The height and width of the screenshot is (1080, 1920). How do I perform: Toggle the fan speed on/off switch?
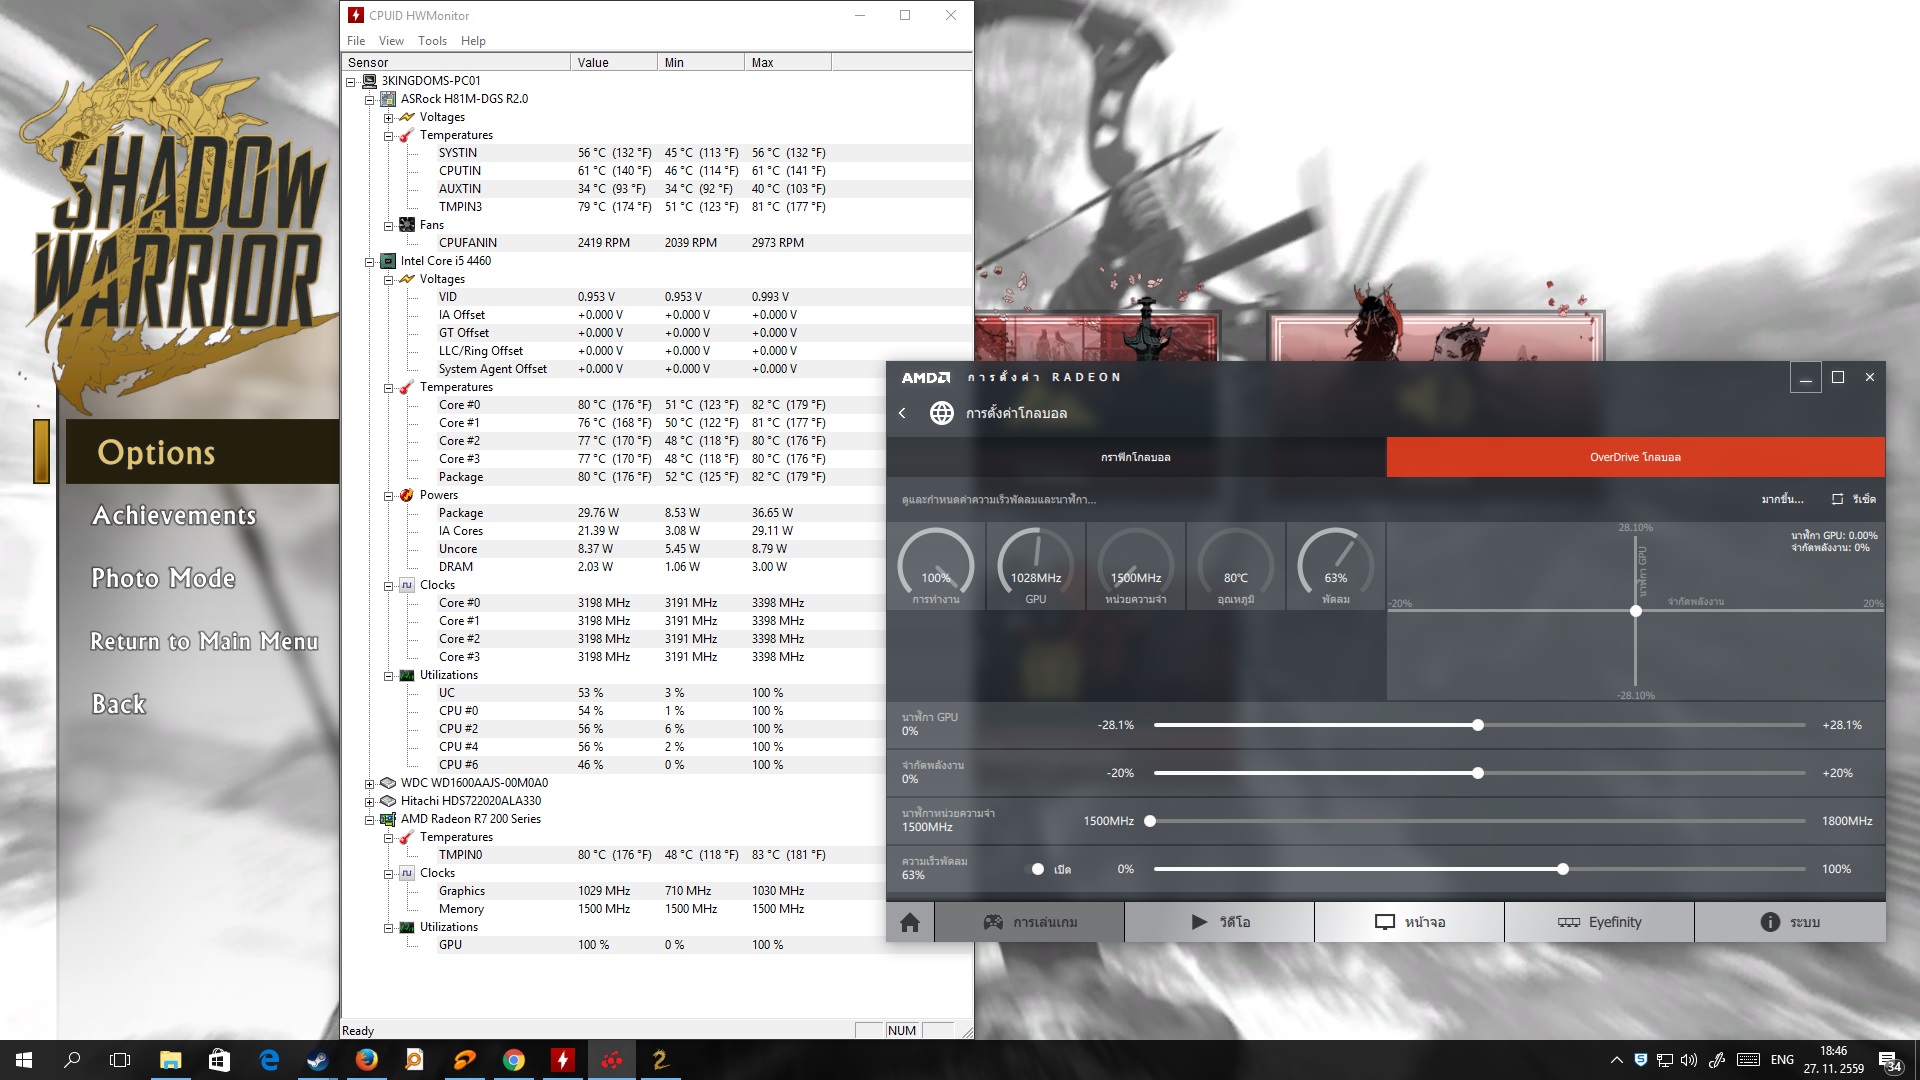(1038, 869)
